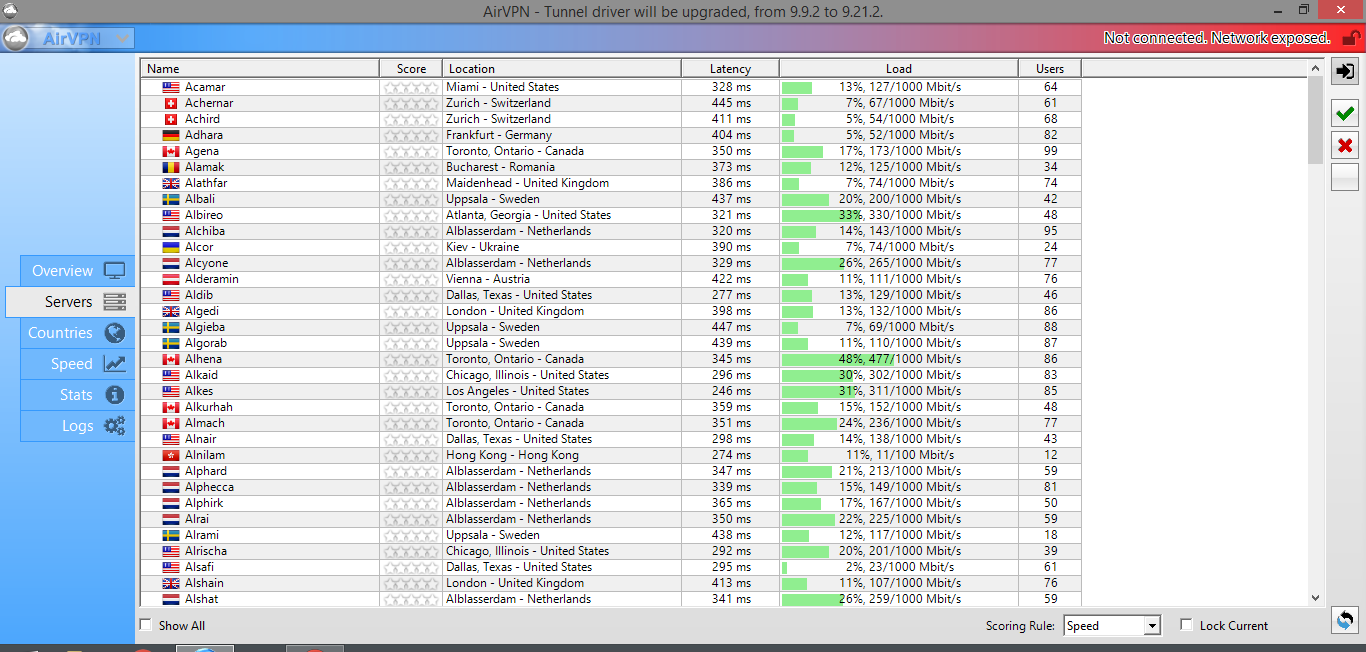
Task: Click the Ukraine flag icon next to Alcor
Action: tap(171, 247)
